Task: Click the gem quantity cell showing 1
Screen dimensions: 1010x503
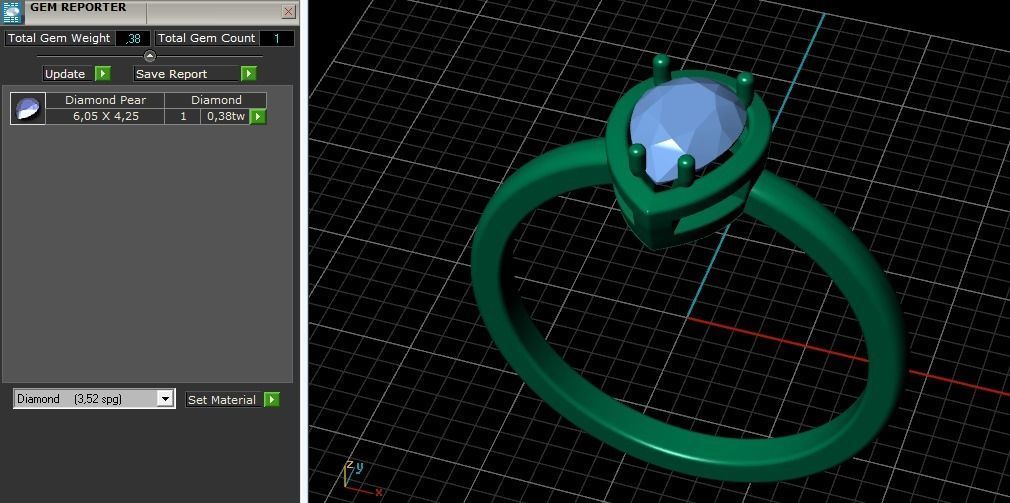Action: tap(183, 117)
